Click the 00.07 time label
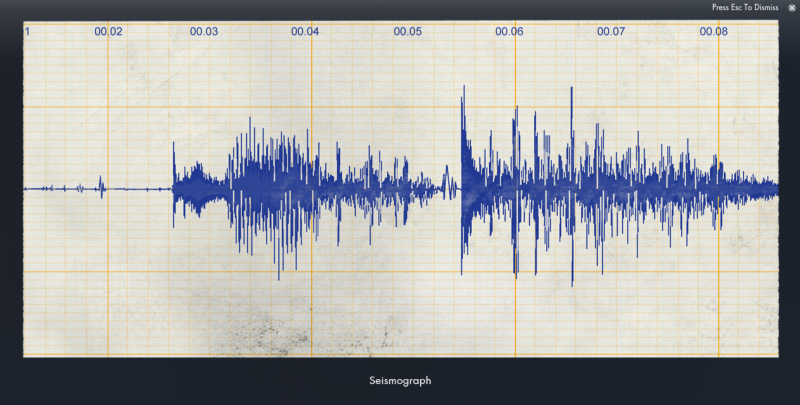Screen dimensions: 800x405 [x=611, y=32]
